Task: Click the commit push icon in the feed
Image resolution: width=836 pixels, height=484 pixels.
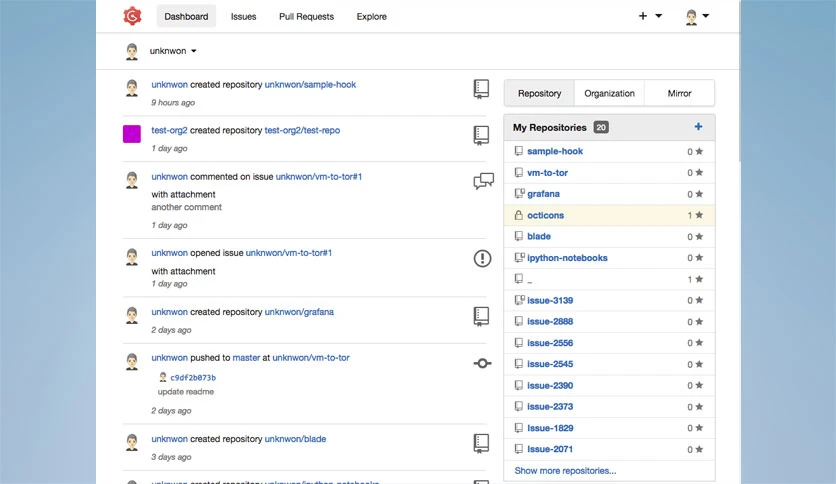Action: click(x=483, y=364)
